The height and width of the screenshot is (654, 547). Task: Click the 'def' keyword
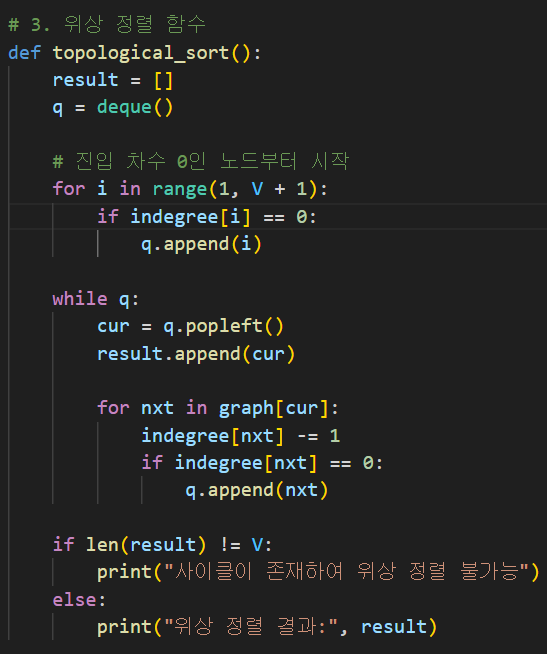pos(24,53)
